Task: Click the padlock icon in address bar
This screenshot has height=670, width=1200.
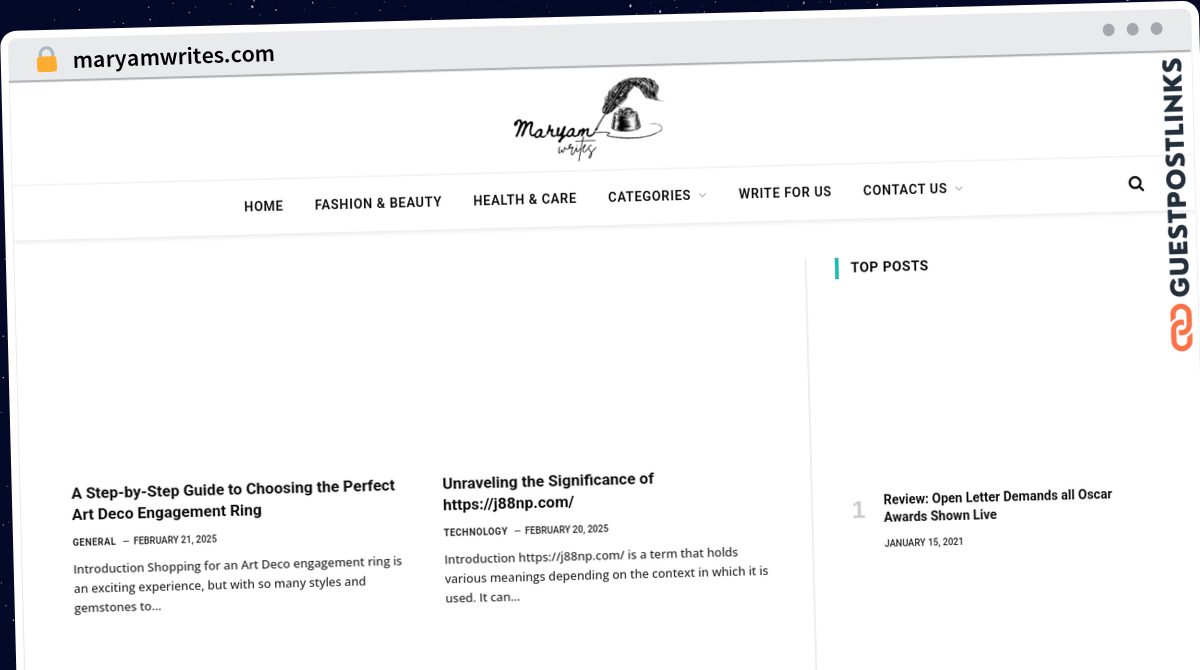Action: coord(47,60)
